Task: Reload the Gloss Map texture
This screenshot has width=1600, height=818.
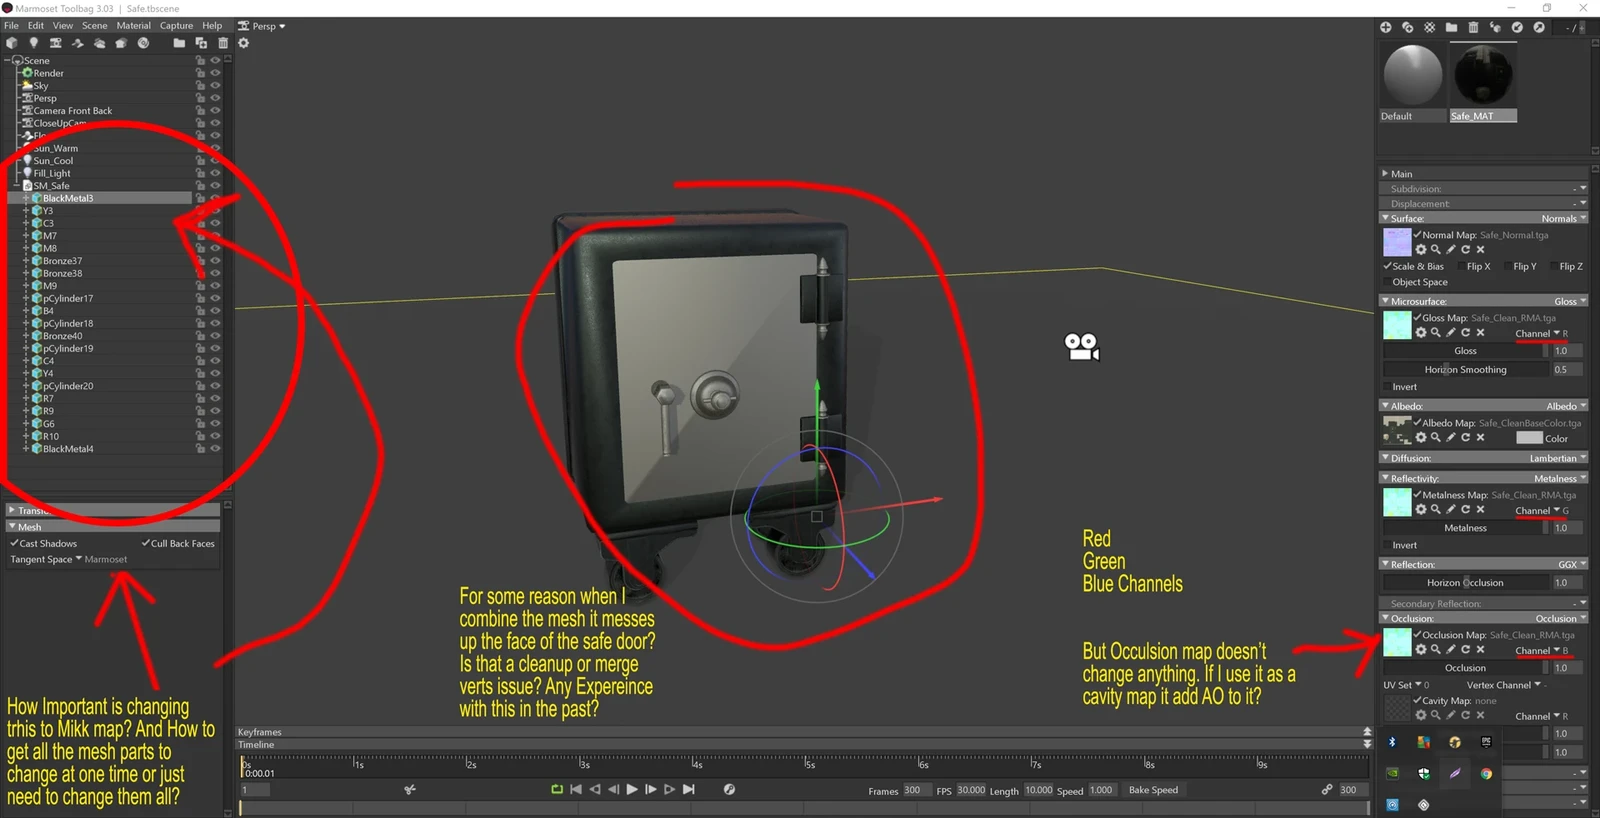Action: tap(1466, 333)
